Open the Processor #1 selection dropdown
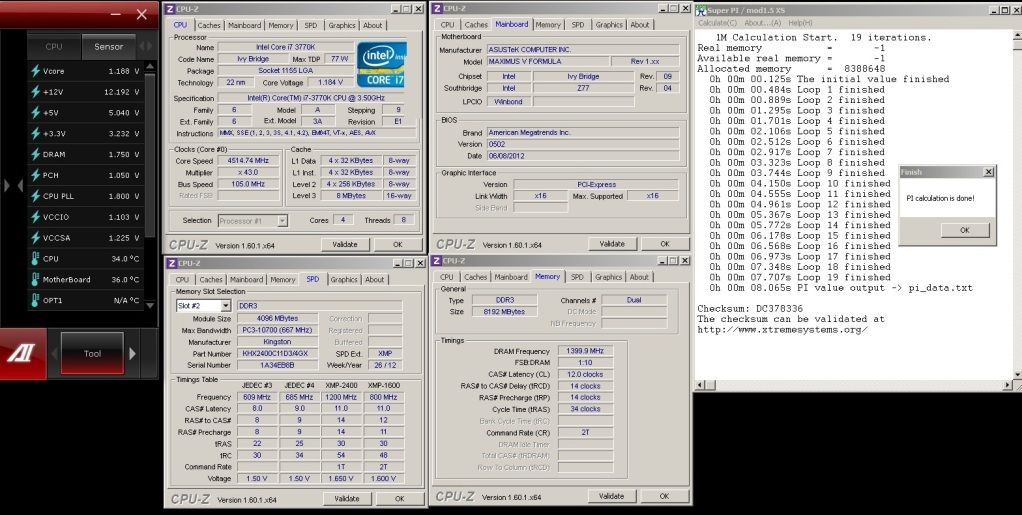Screen dimensions: 1022x515 (249, 220)
